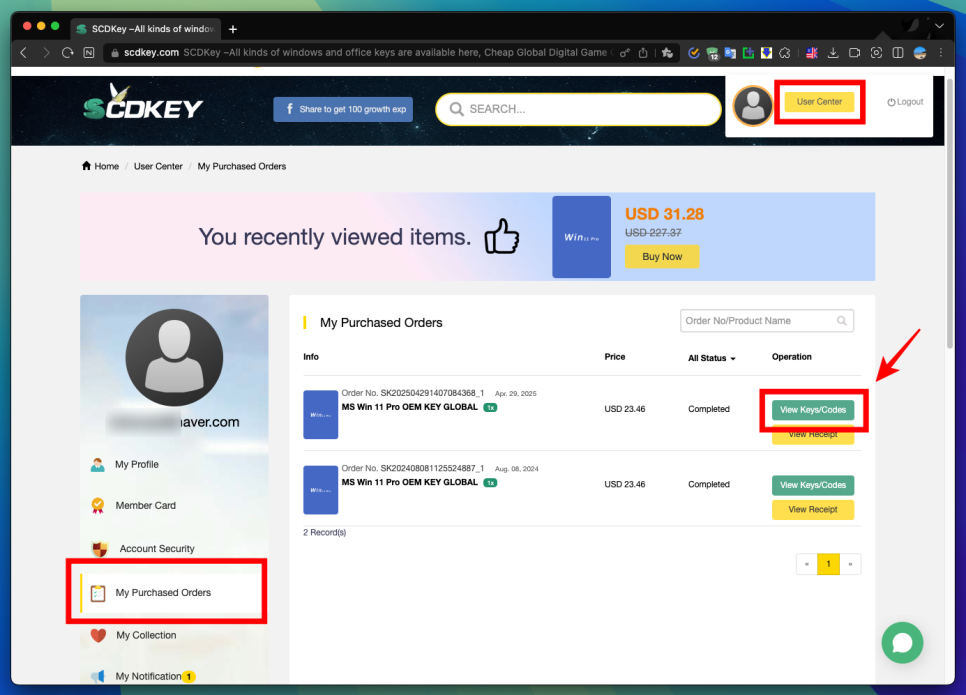The width and height of the screenshot is (966, 695).
Task: Open Account Security in sidebar
Action: pos(156,548)
